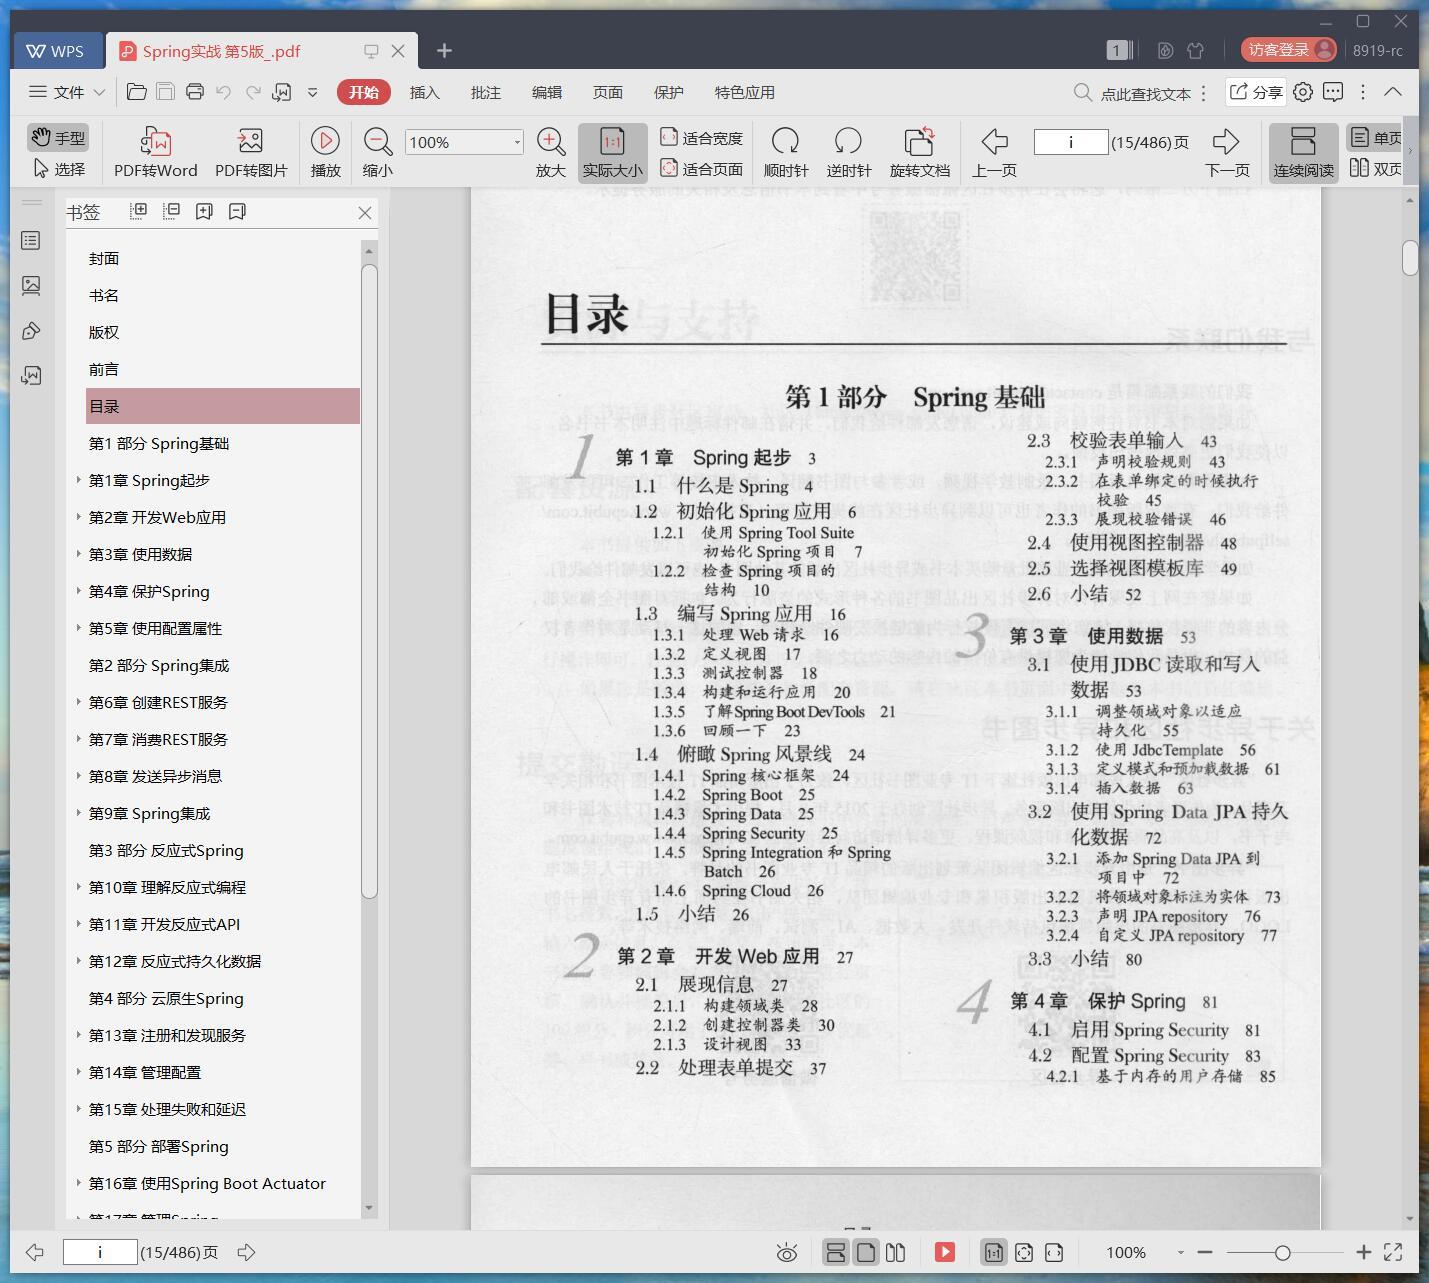1429x1283 pixels.
Task: Open the 100% zoom combo box in toolbar
Action: [x=464, y=142]
